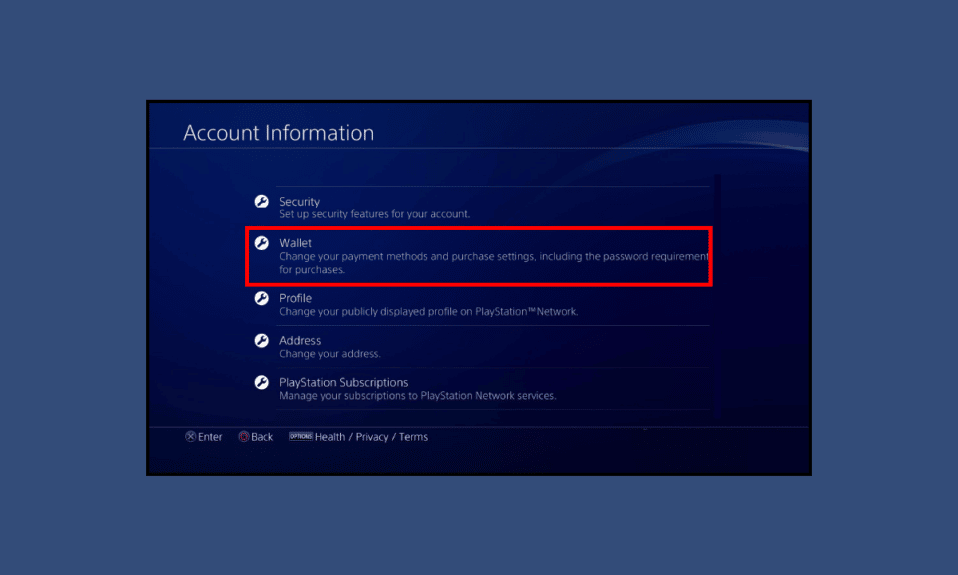Click the wrench icon beside Address
This screenshot has width=958, height=575.
coord(261,340)
